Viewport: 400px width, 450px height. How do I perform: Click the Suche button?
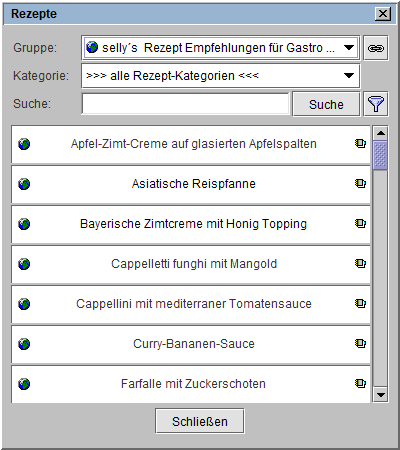click(x=326, y=104)
